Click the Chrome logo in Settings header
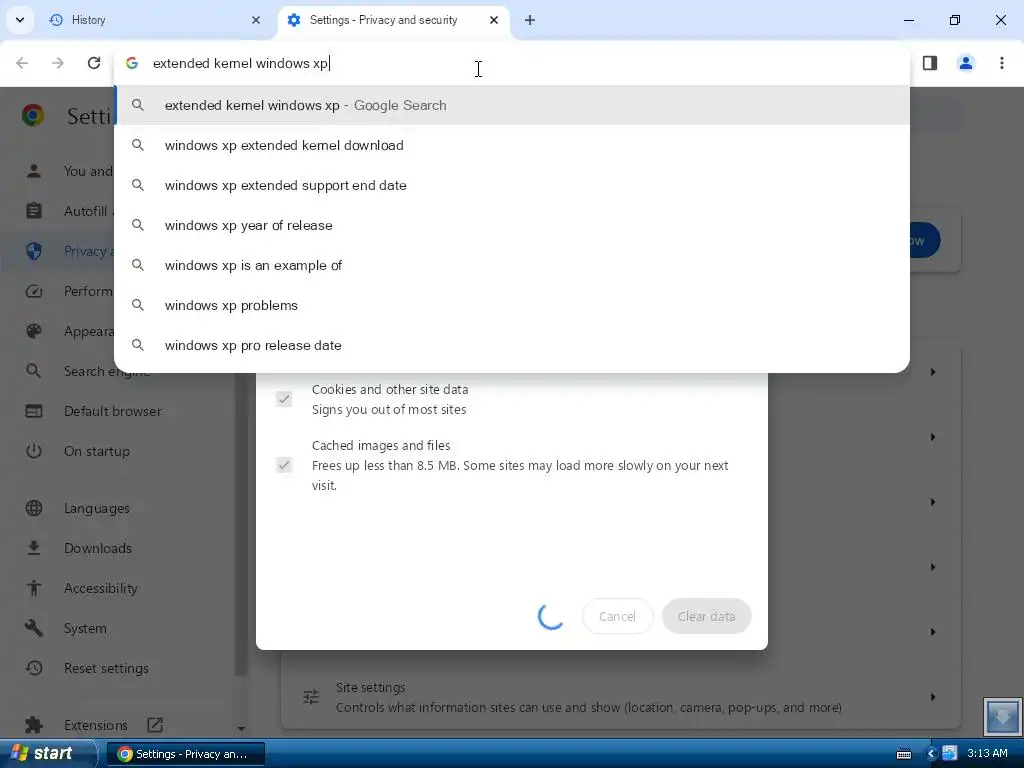Screen dimensions: 1024x768 tap(33, 116)
